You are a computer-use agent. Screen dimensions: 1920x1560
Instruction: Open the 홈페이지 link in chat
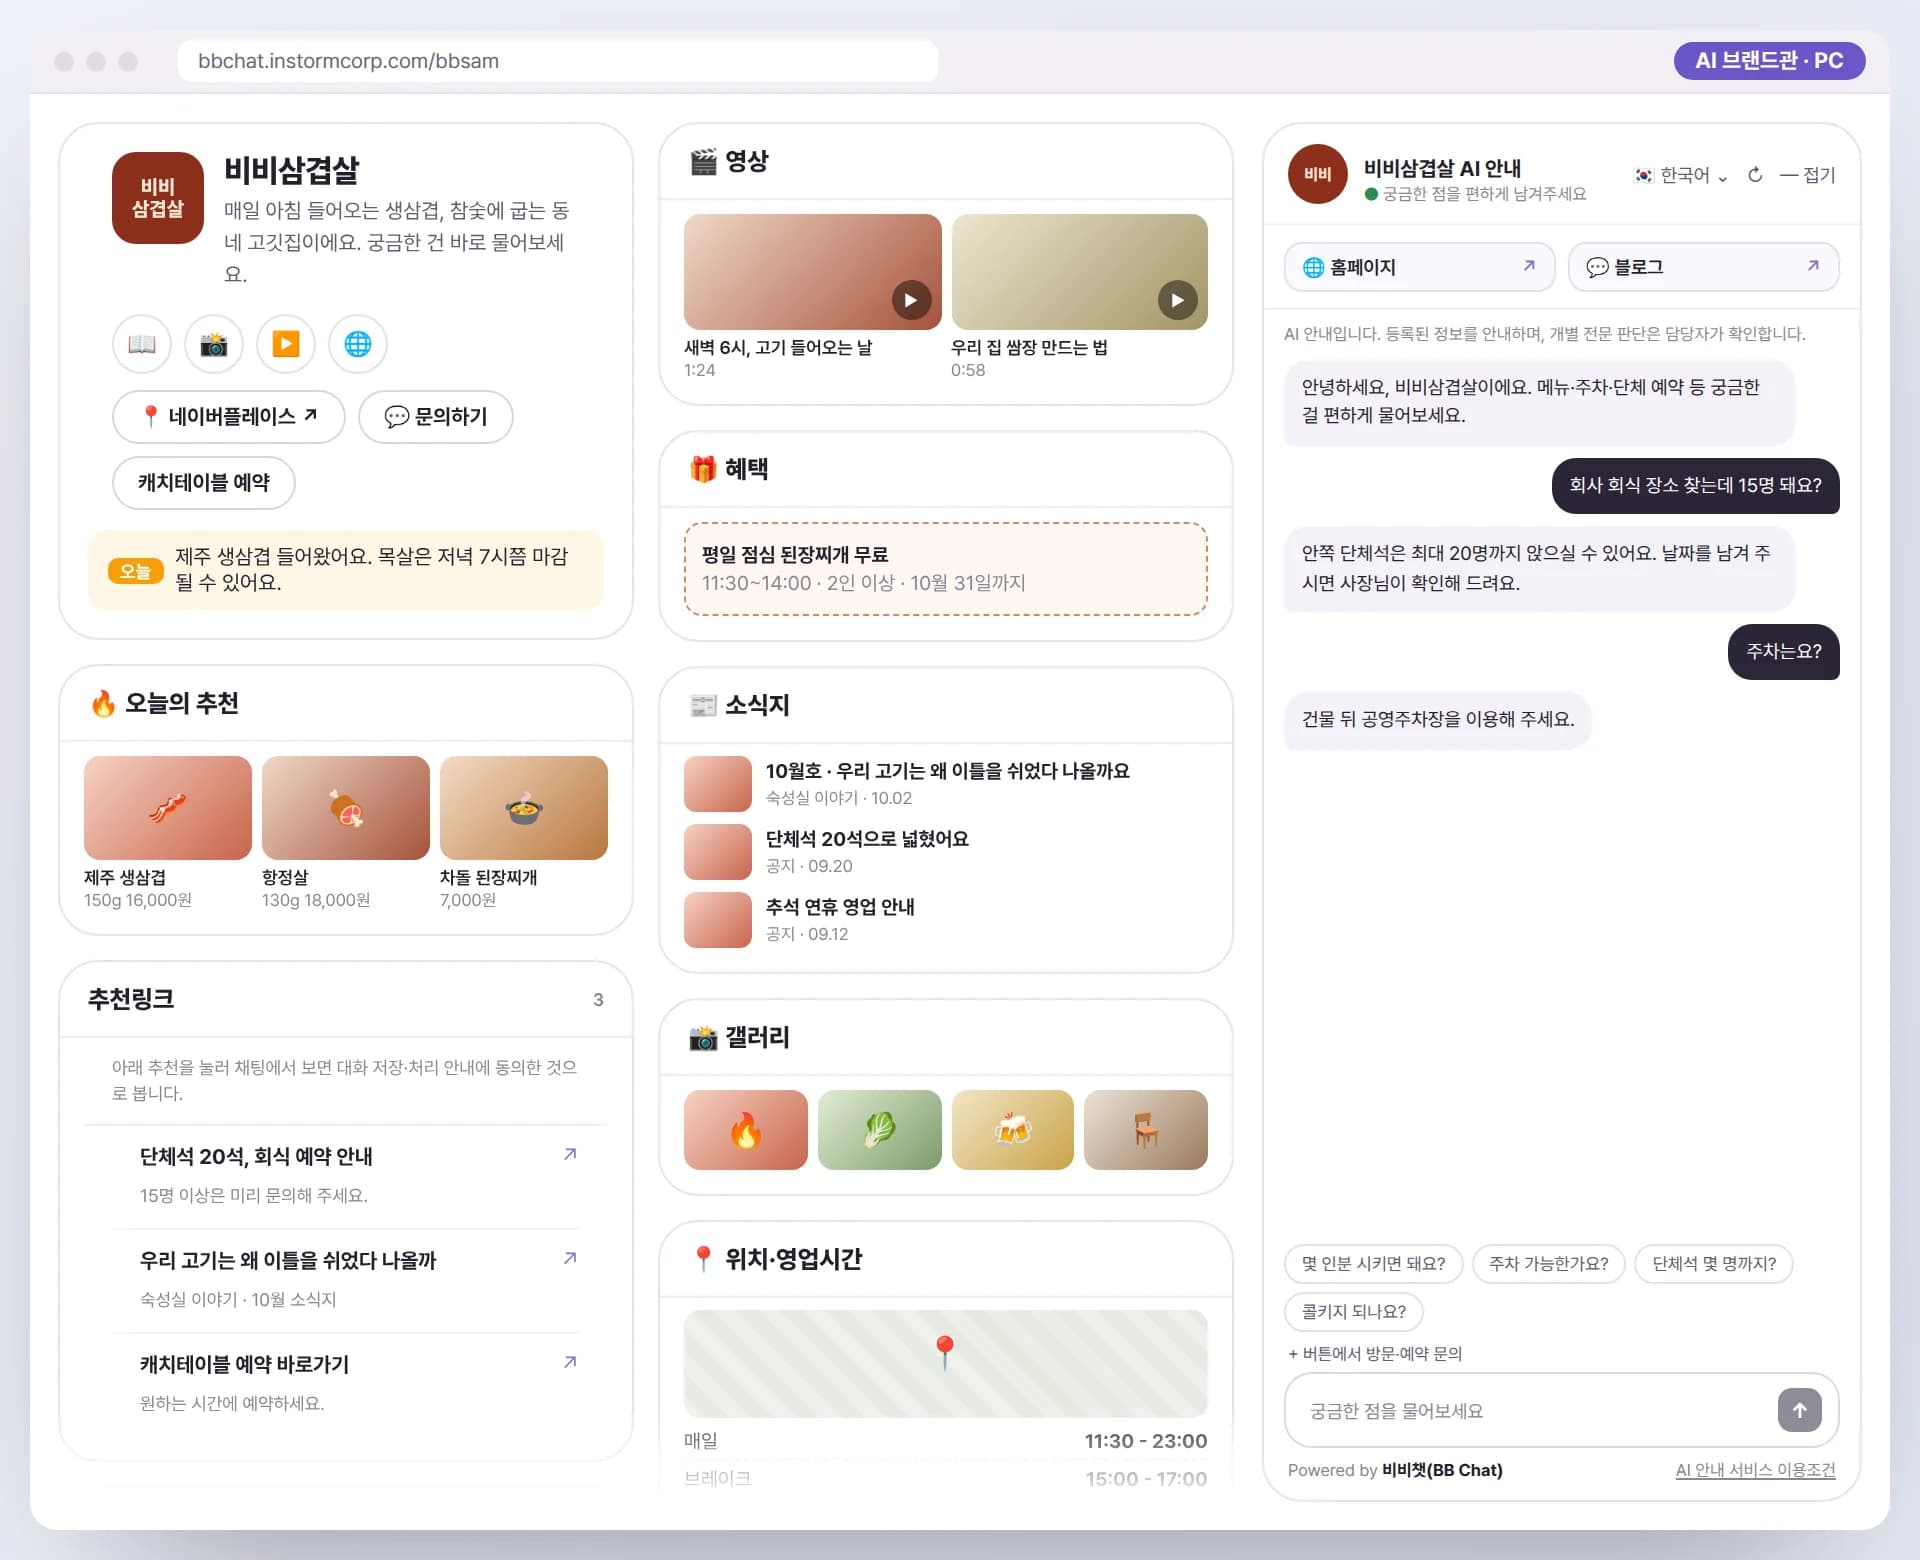1420,267
